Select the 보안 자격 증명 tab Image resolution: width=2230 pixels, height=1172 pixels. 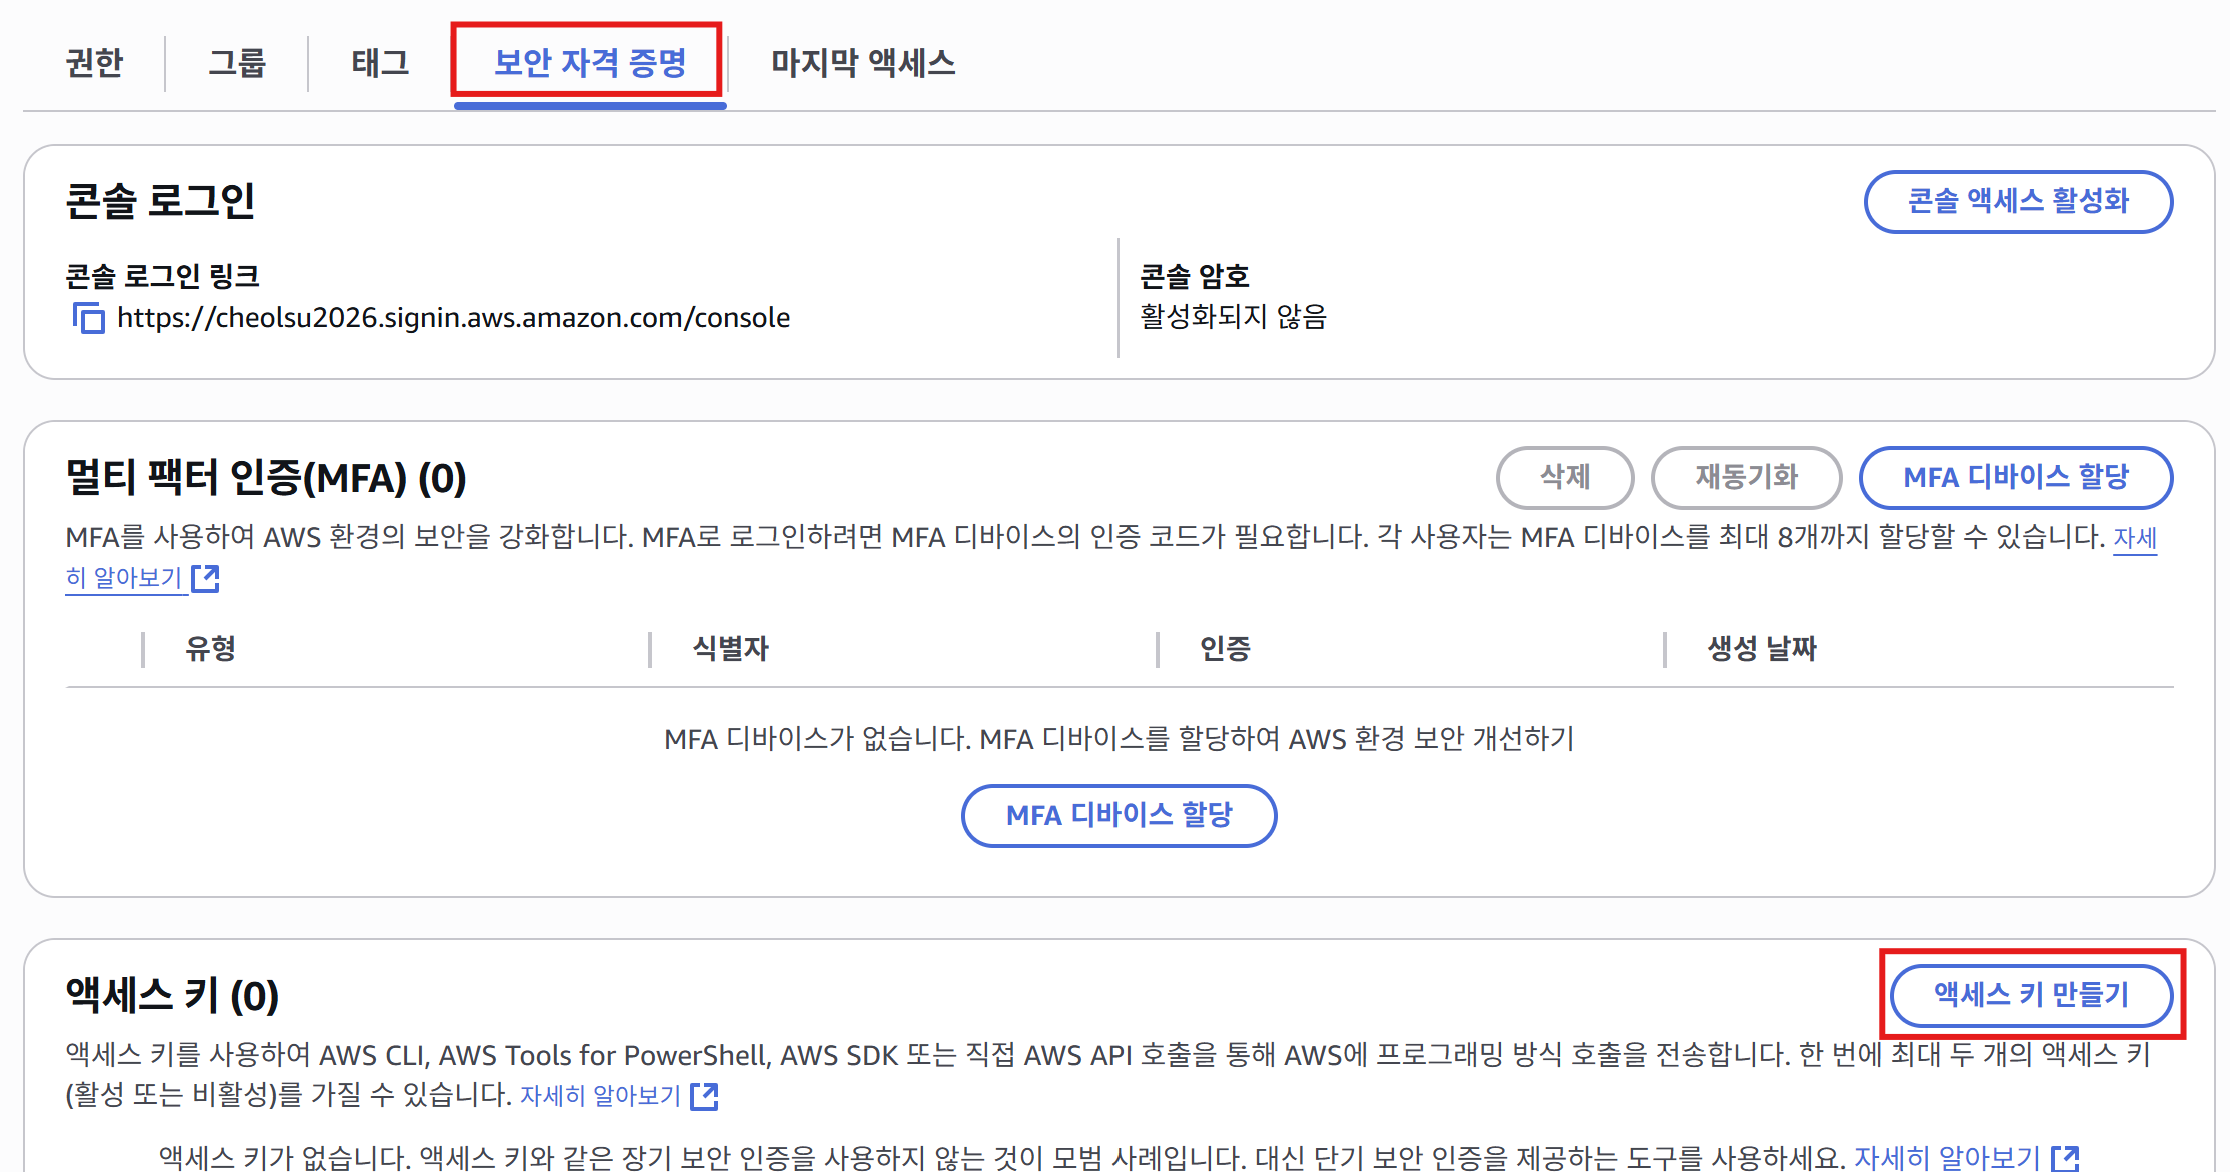[x=589, y=63]
